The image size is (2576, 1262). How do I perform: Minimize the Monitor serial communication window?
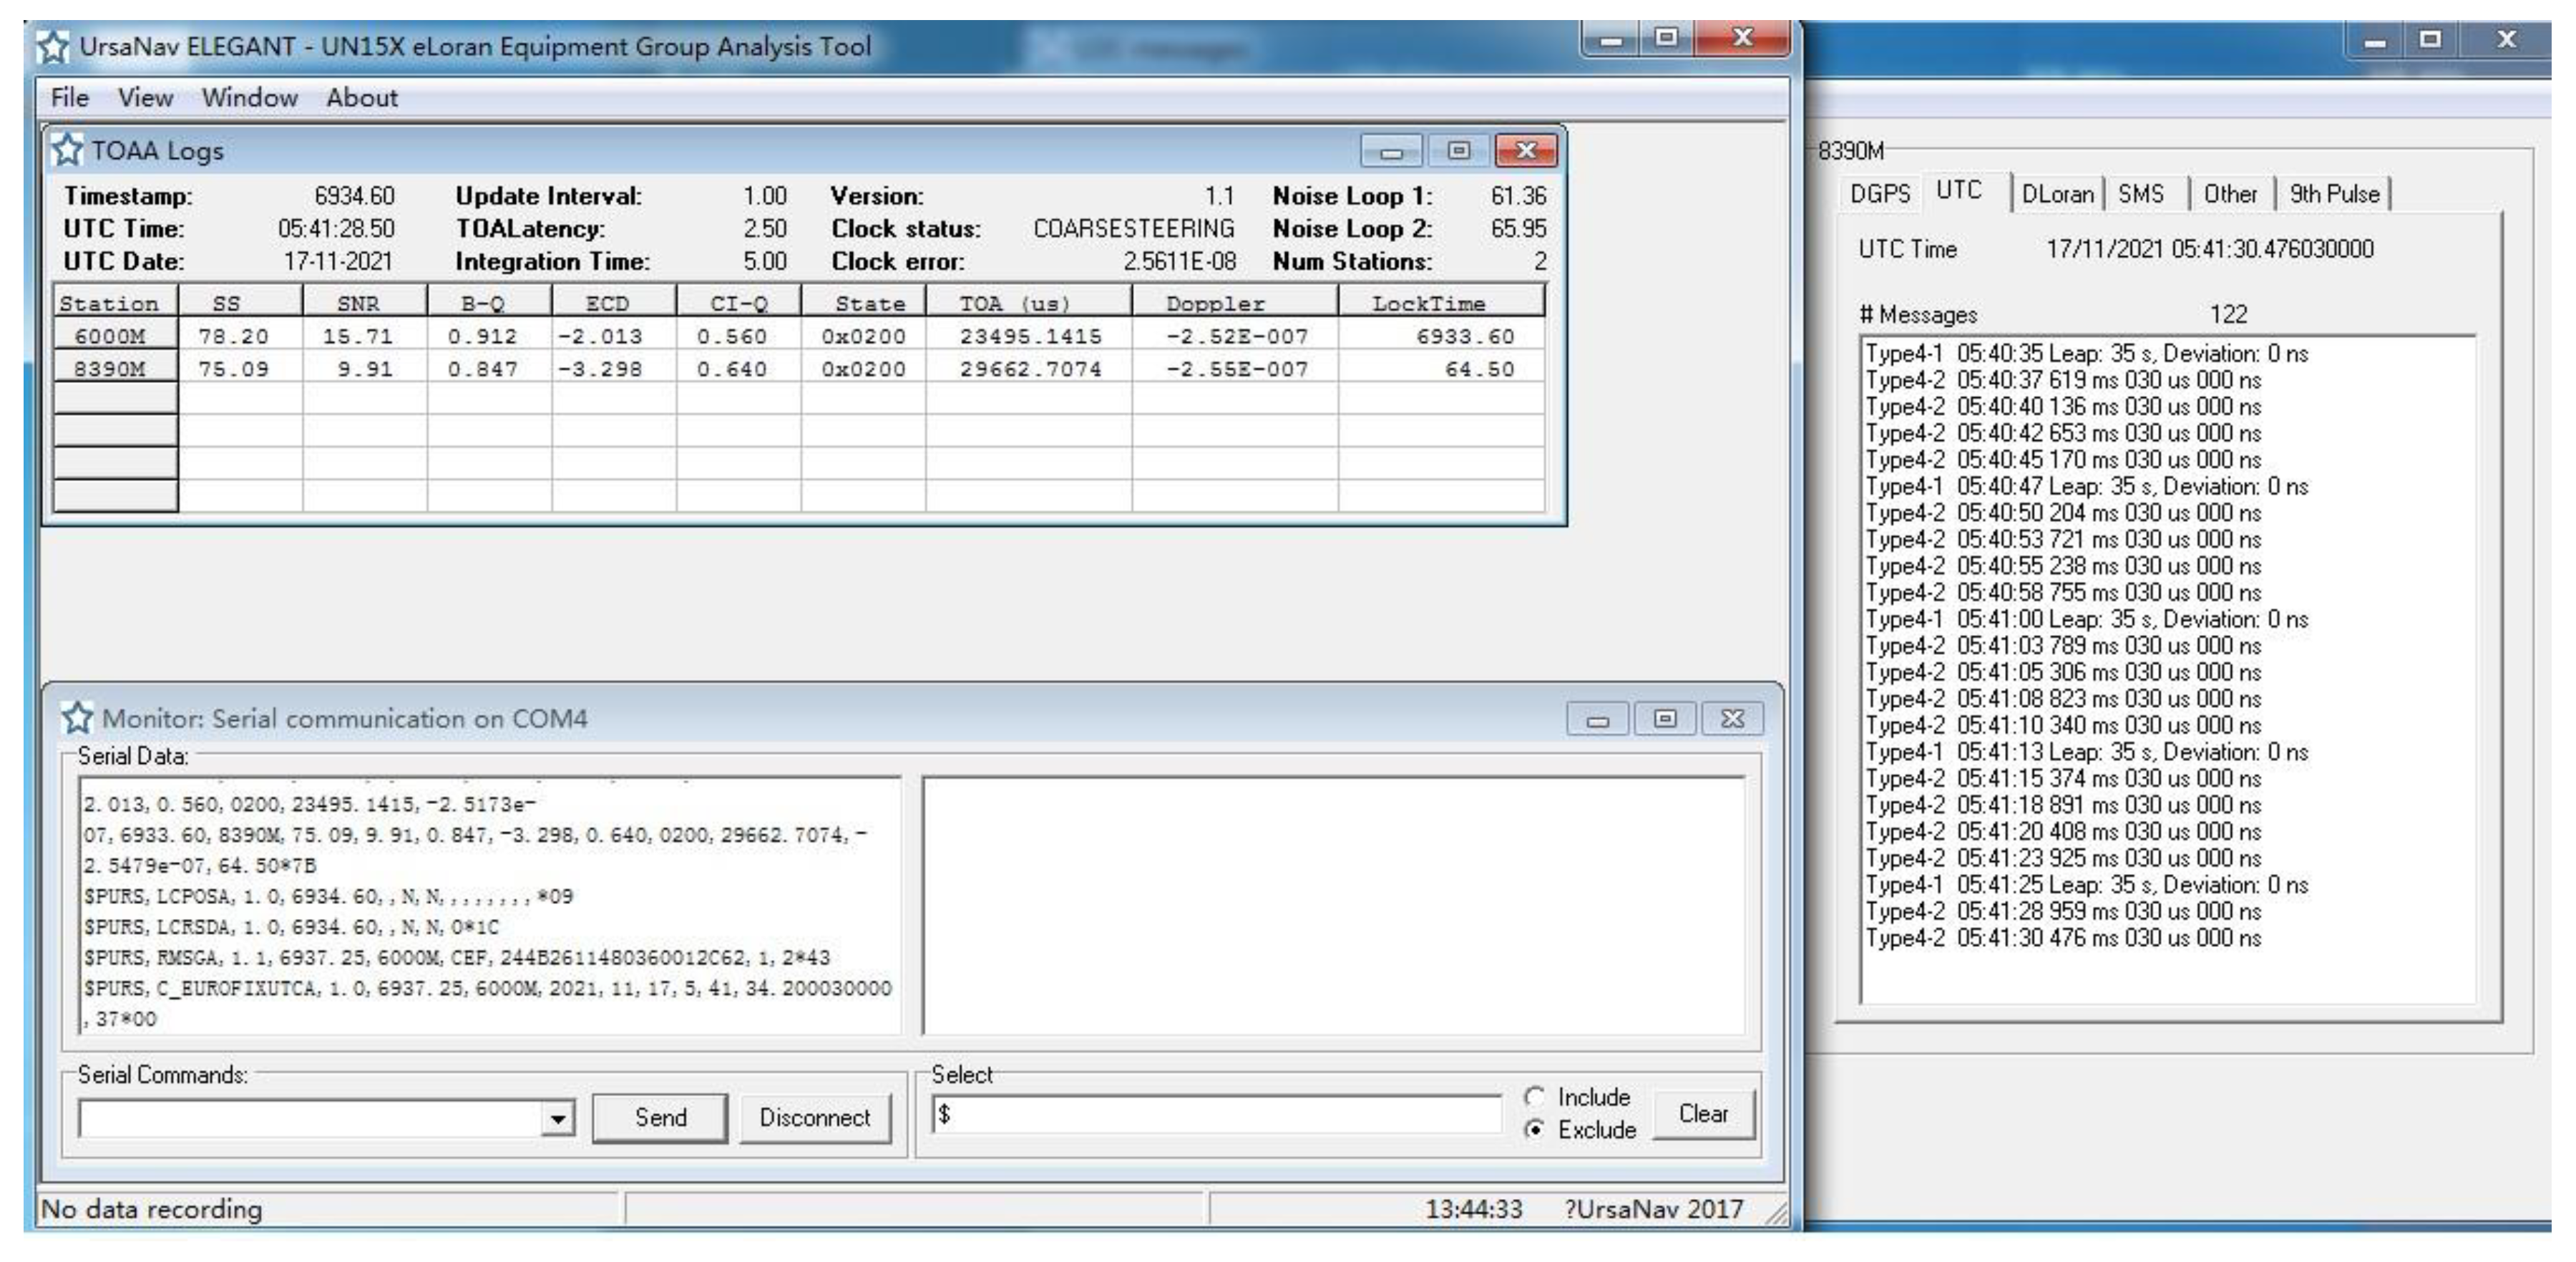(1598, 719)
